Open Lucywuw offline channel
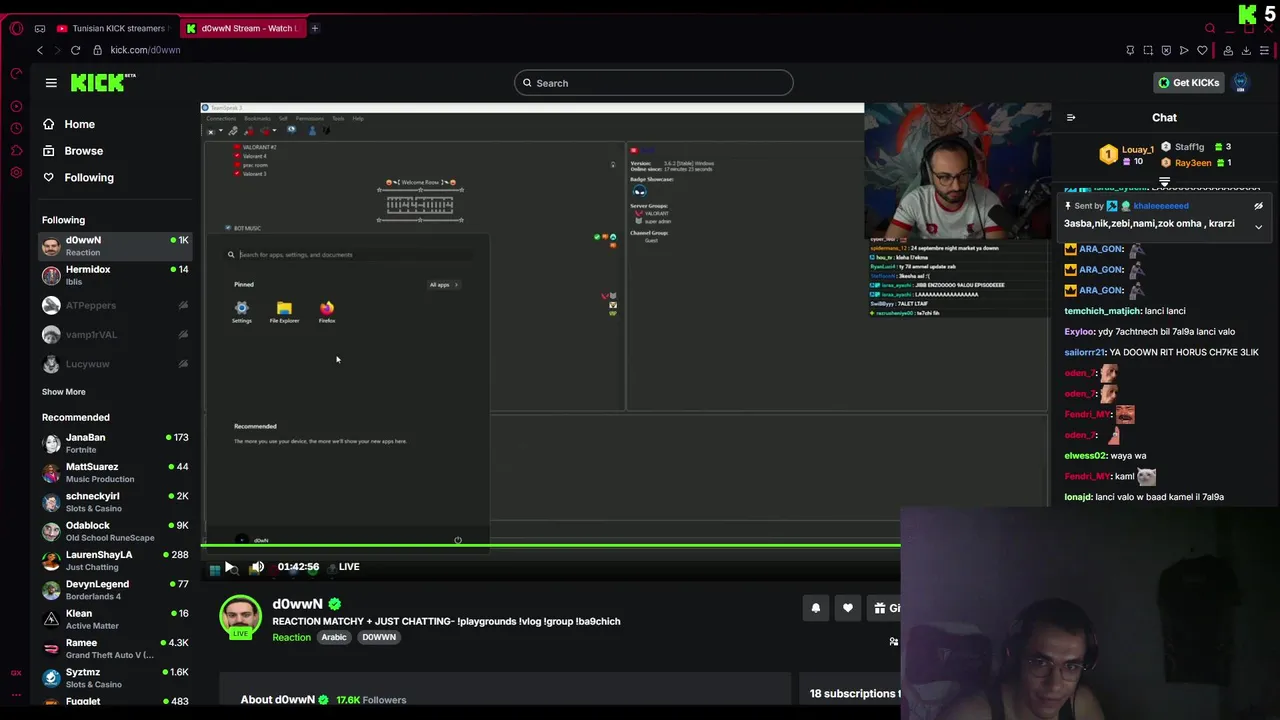The image size is (1280, 720). click(116, 364)
